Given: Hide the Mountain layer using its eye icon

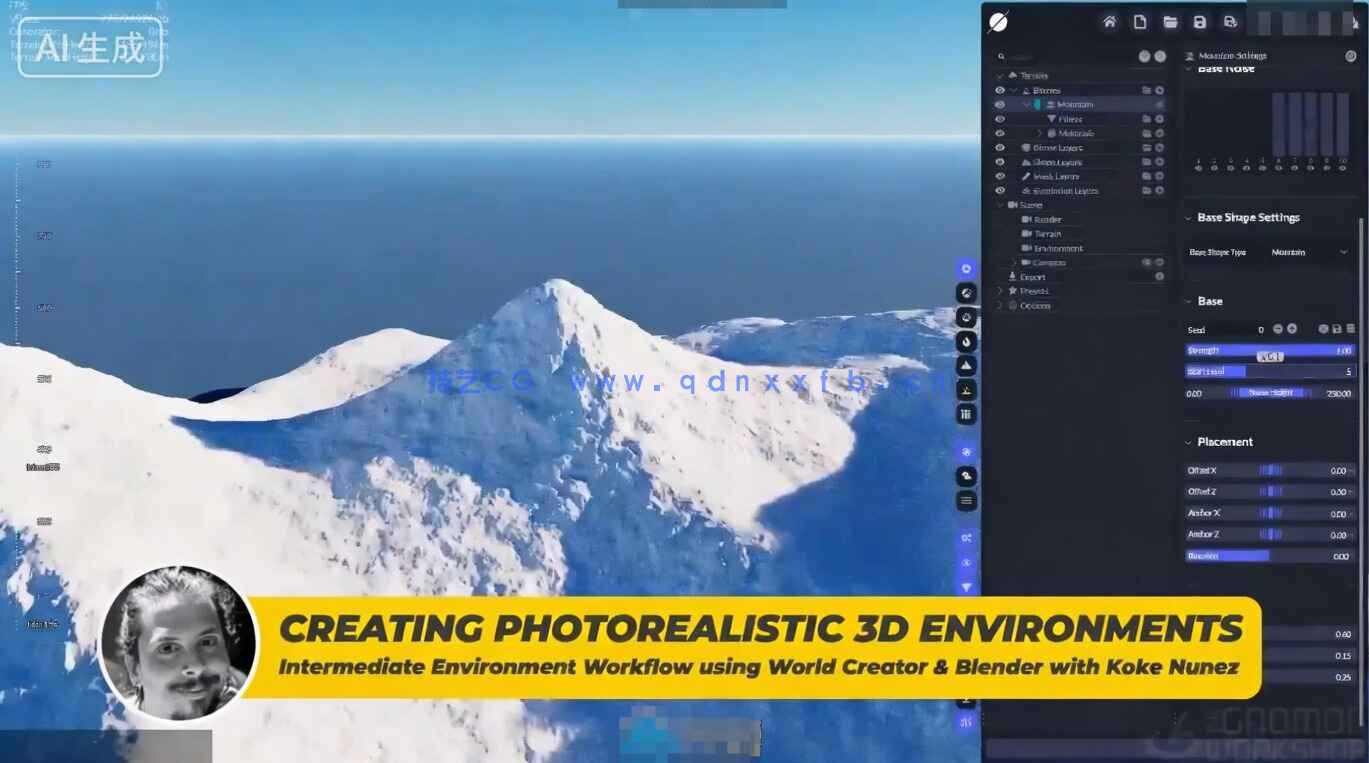Looking at the screenshot, I should point(1000,104).
